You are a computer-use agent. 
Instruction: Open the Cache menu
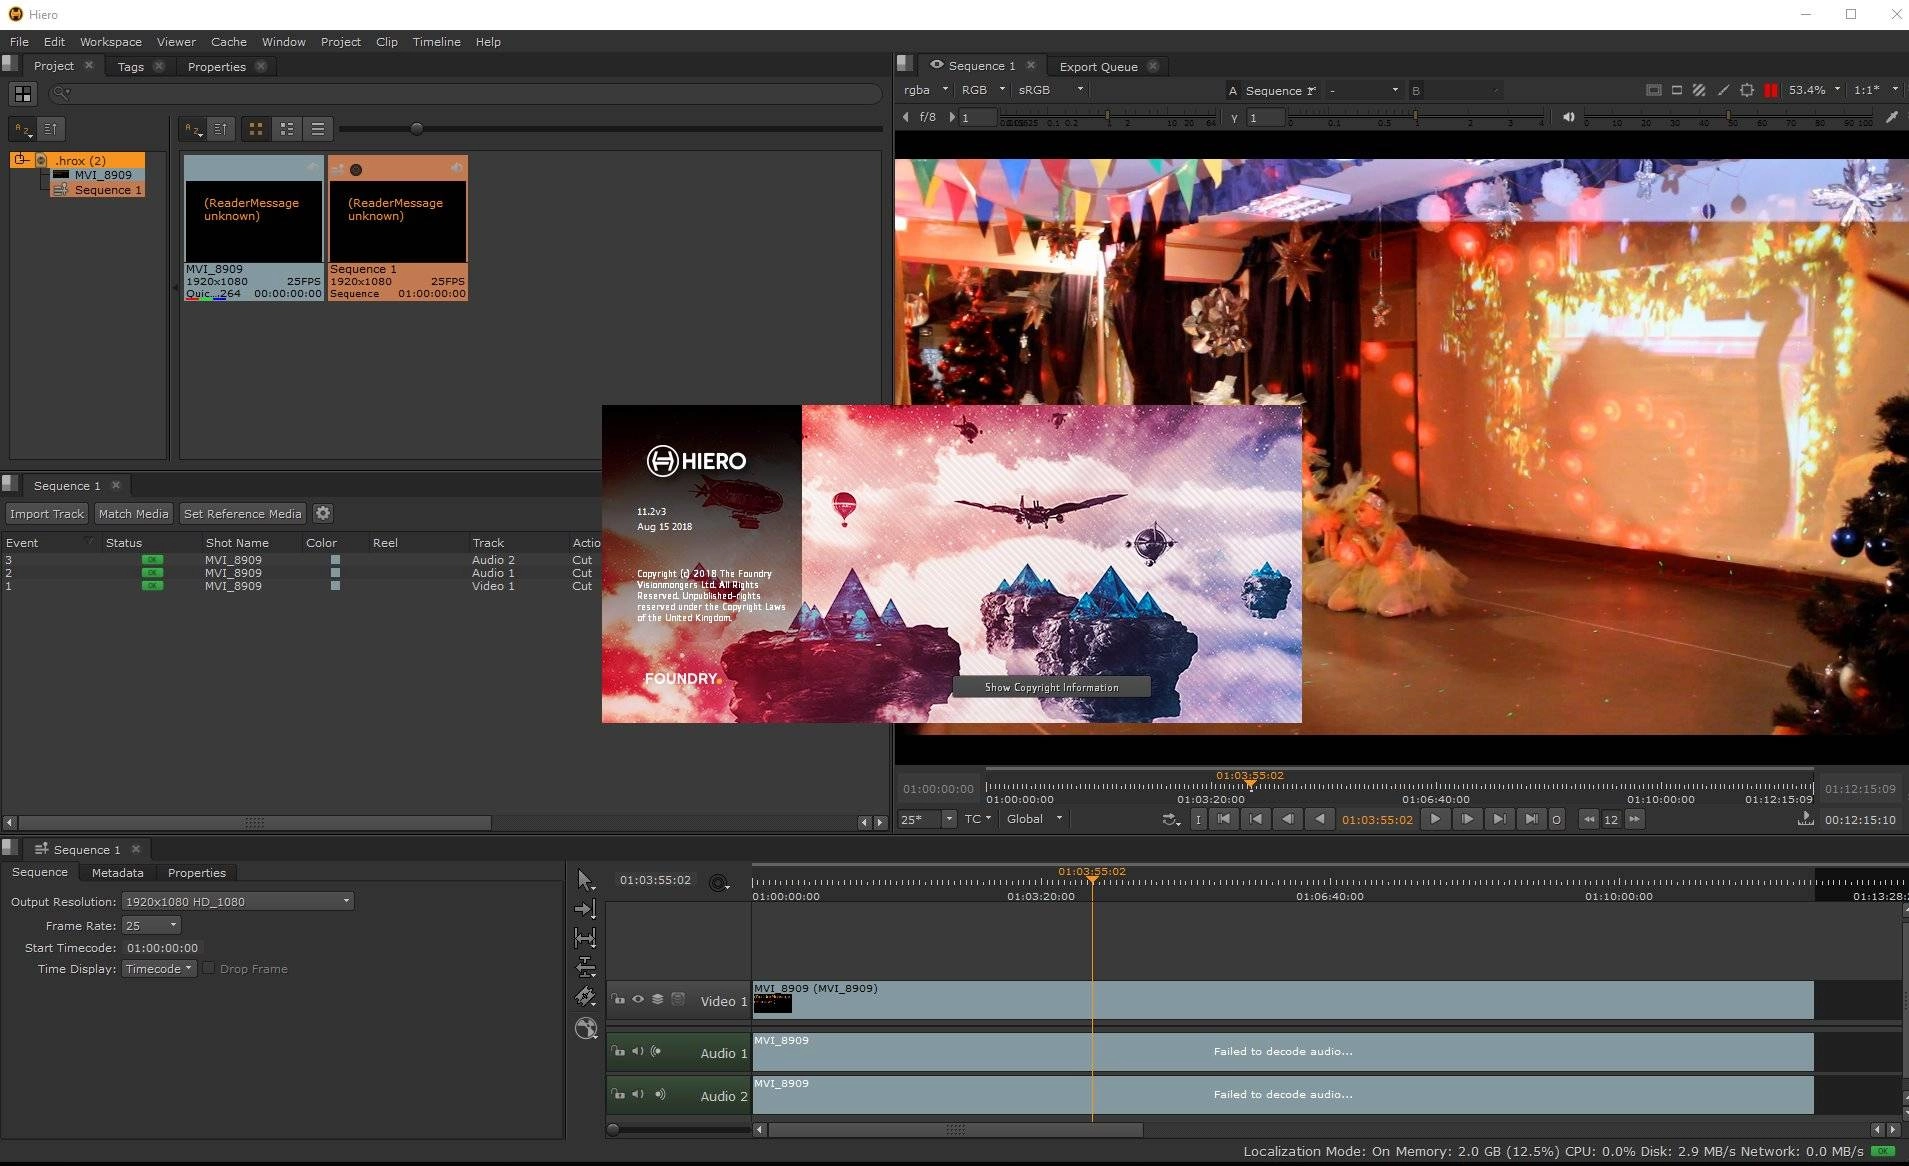(228, 42)
